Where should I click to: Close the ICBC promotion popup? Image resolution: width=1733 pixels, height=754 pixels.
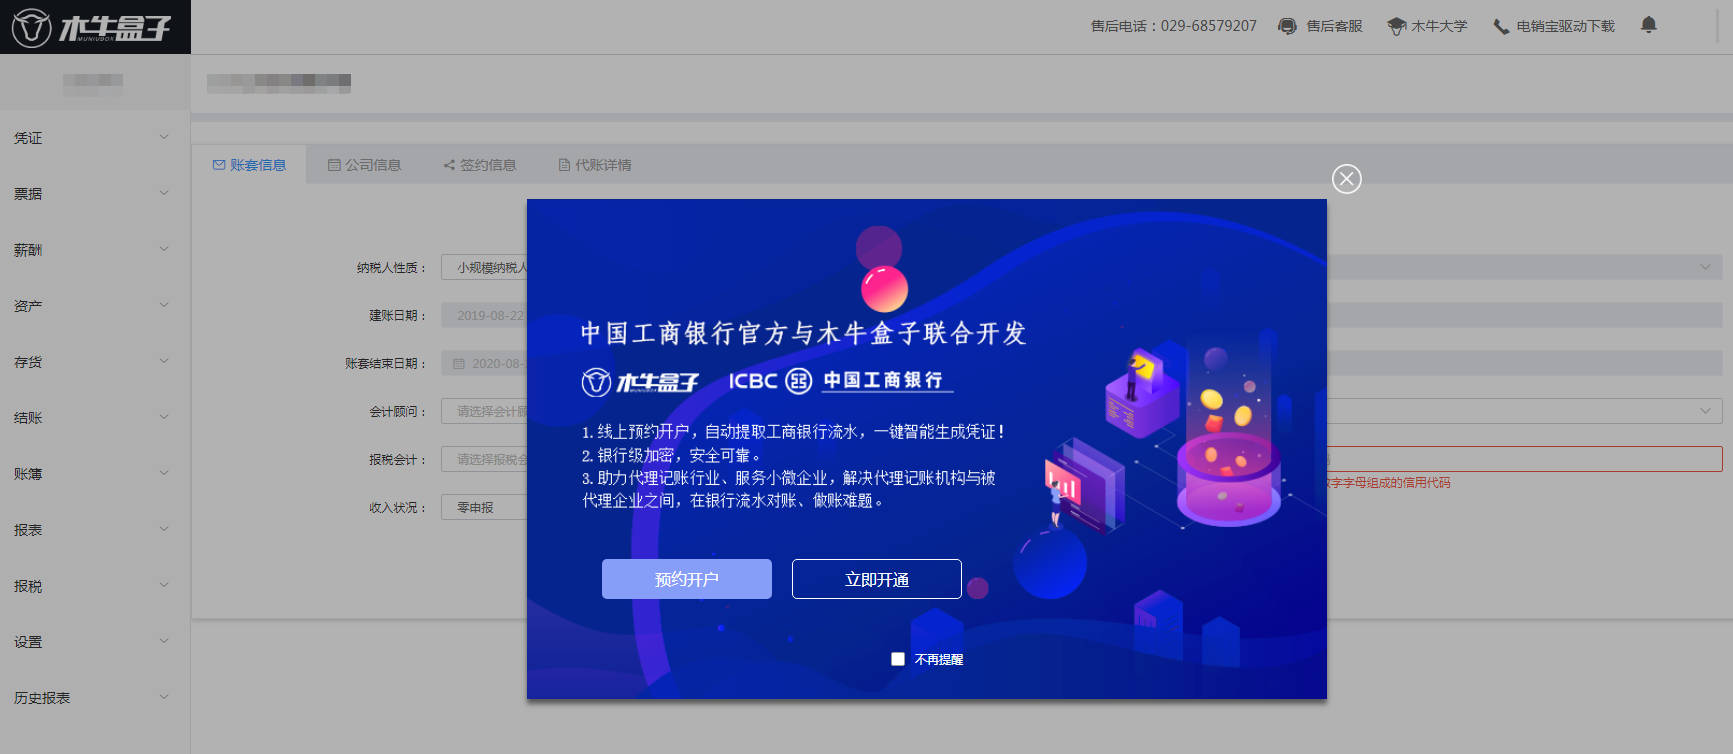1347,179
